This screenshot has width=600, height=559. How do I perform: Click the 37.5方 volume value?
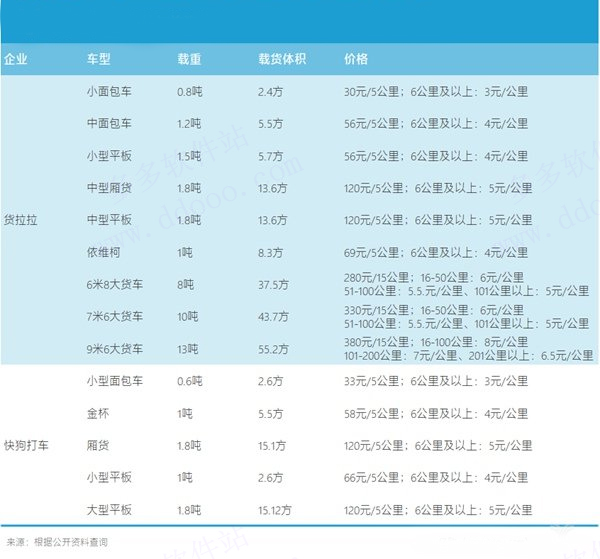click(x=273, y=285)
